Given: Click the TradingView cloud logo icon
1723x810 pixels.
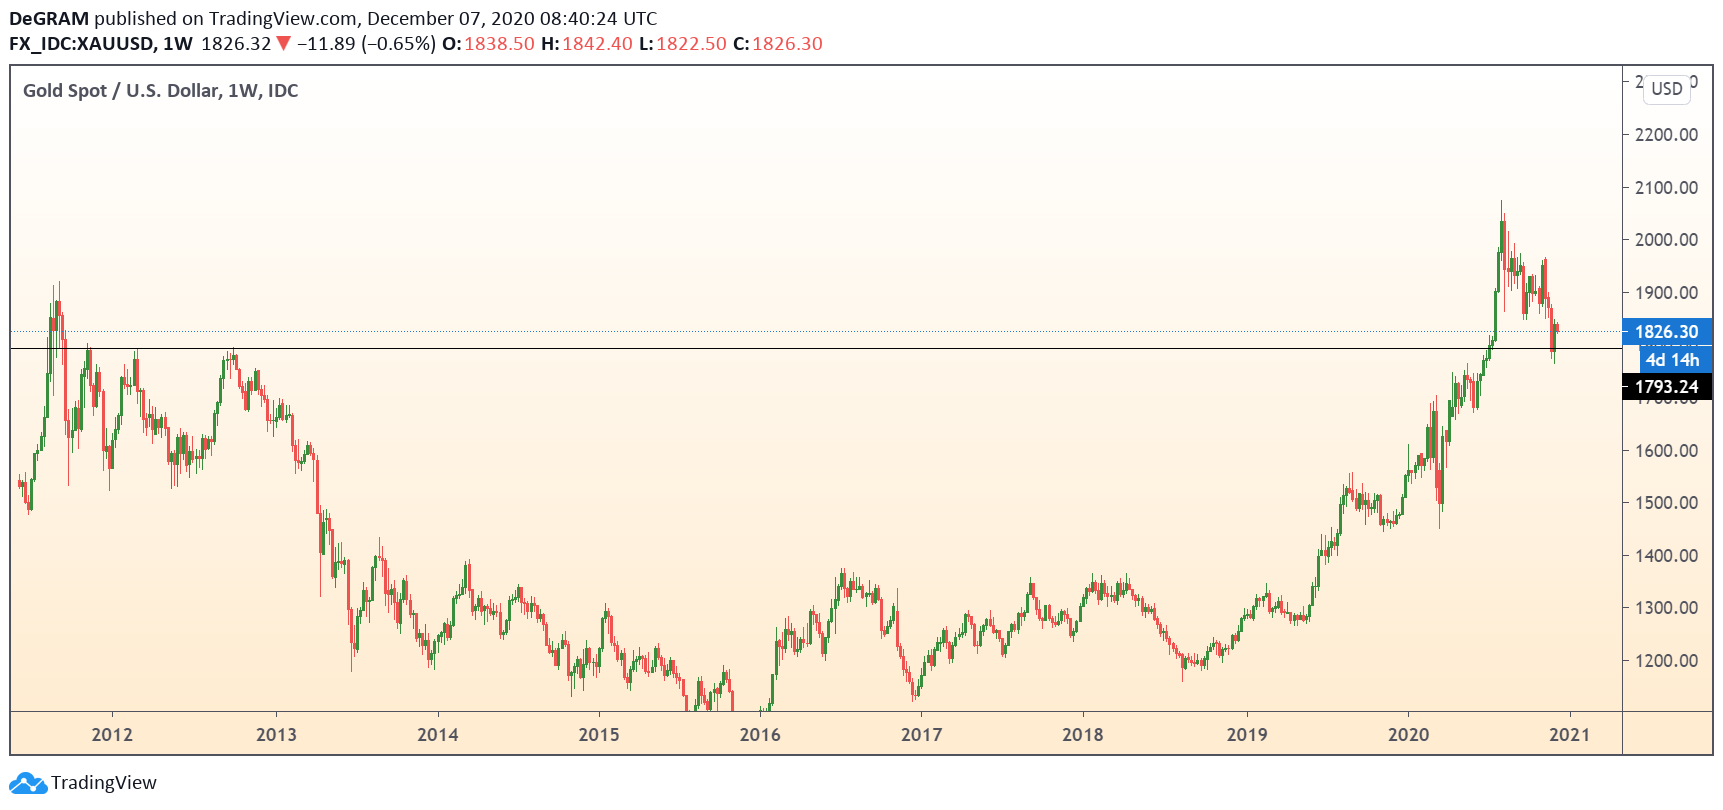Looking at the screenshot, I should (27, 783).
